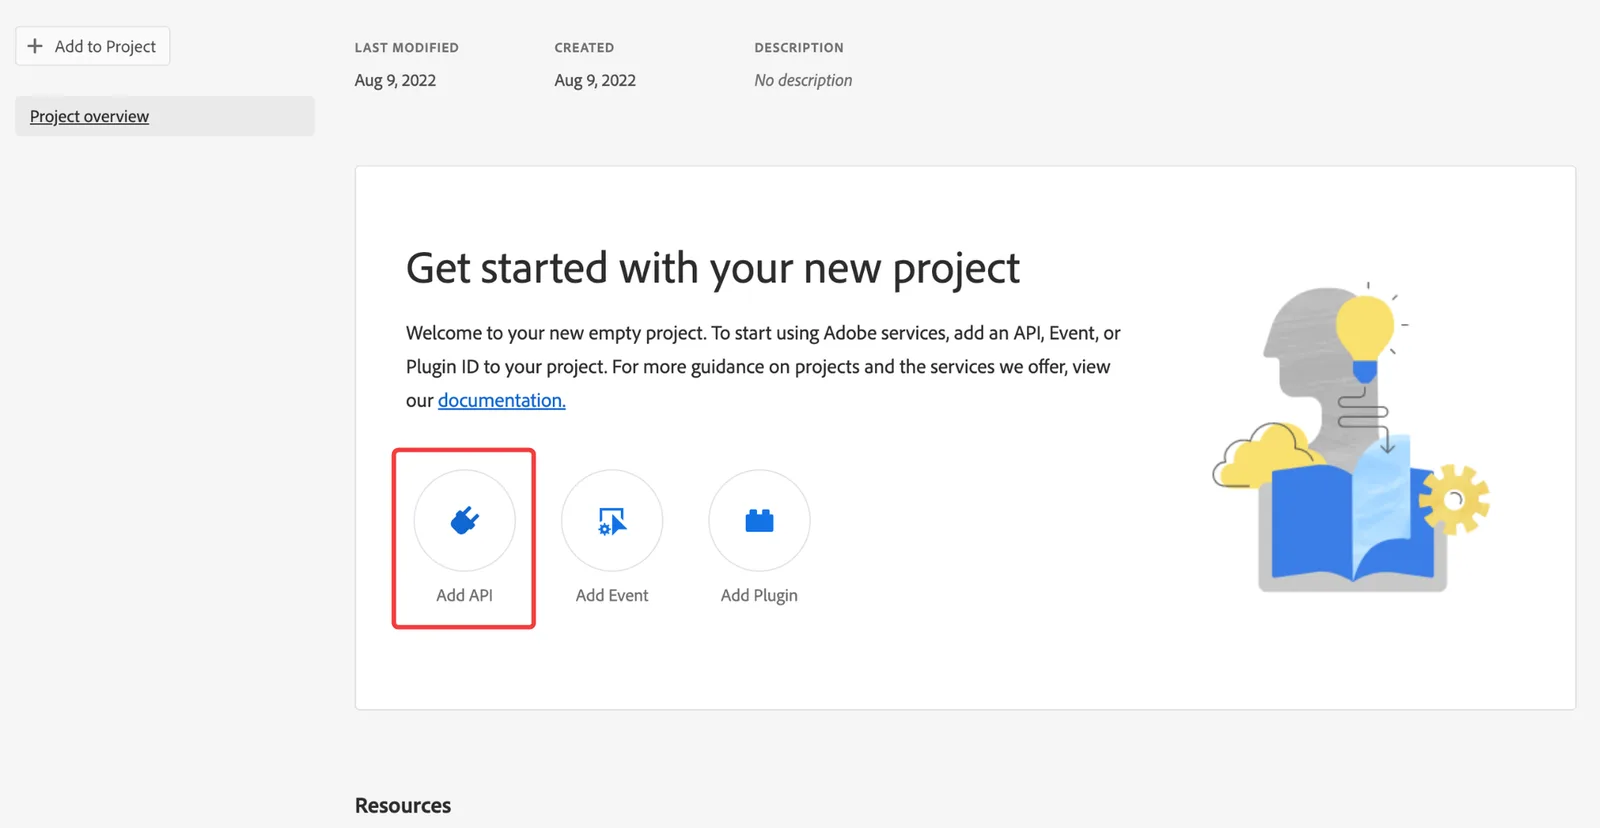The image size is (1600, 828).
Task: Click the Created date value
Action: pos(595,80)
